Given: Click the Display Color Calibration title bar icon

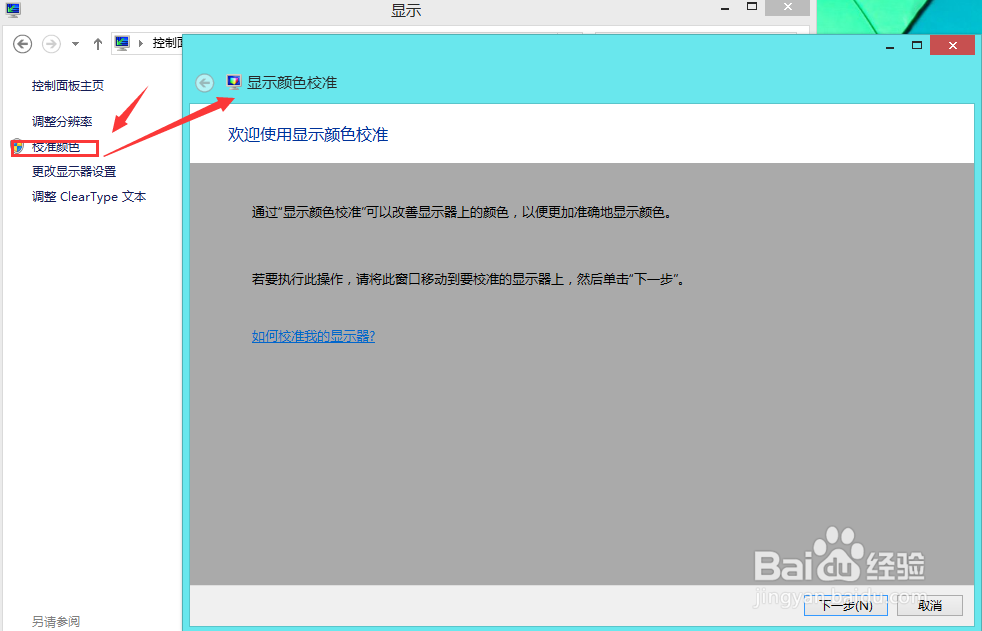Looking at the screenshot, I should coord(233,82).
